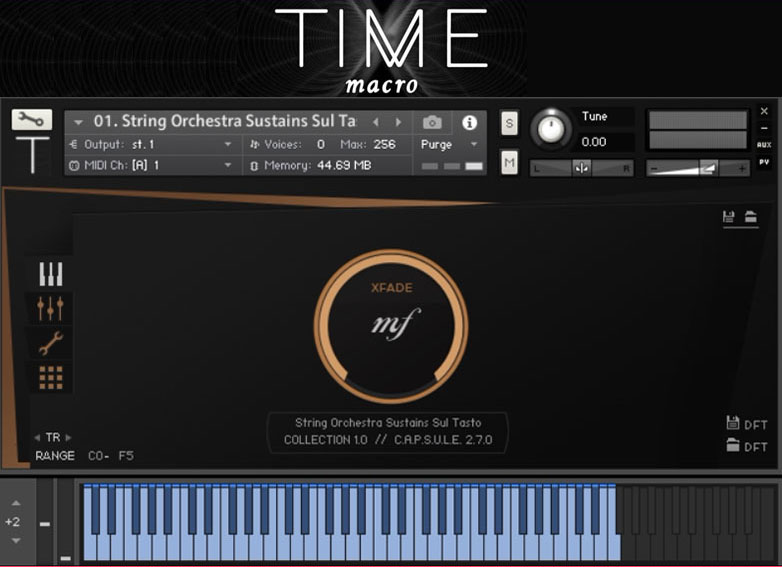This screenshot has width=782, height=567.
Task: Open the grid sequencer page icon
Action: coord(50,377)
